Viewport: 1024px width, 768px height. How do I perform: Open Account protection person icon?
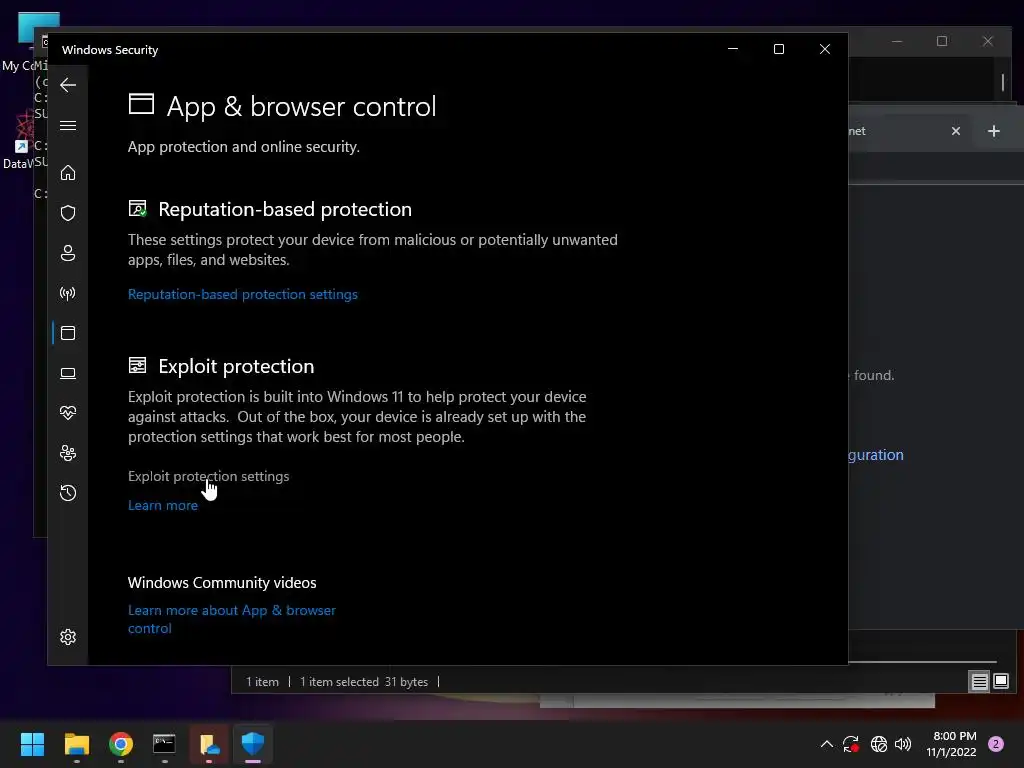point(68,253)
